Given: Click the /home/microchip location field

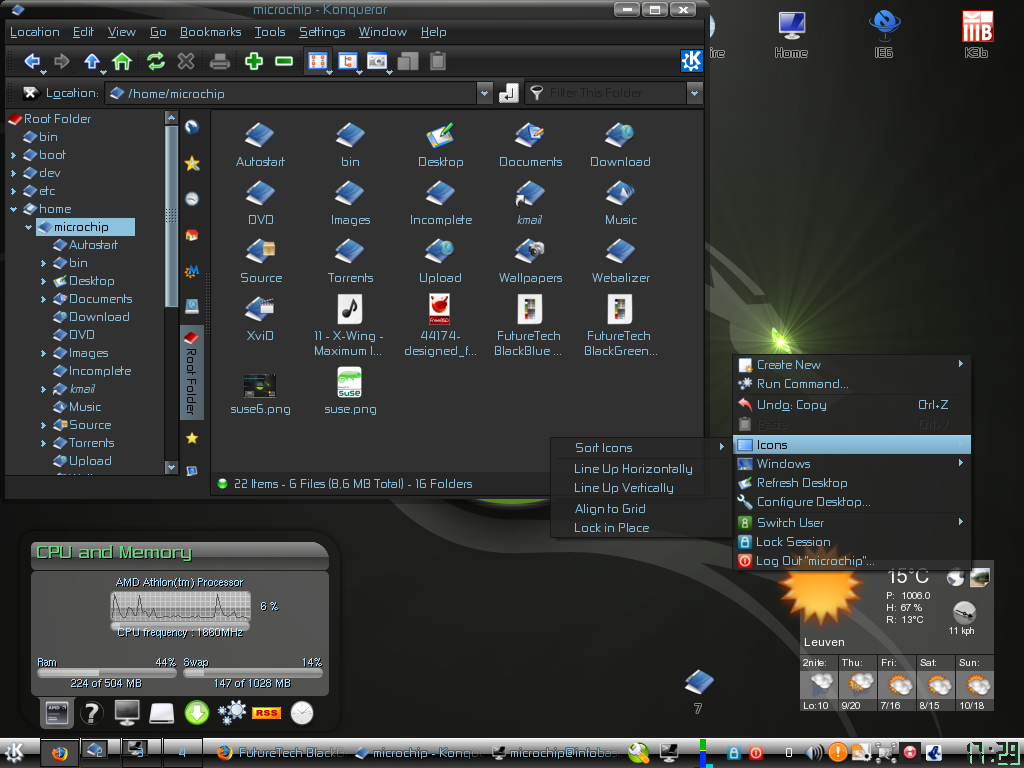Looking at the screenshot, I should pos(291,93).
